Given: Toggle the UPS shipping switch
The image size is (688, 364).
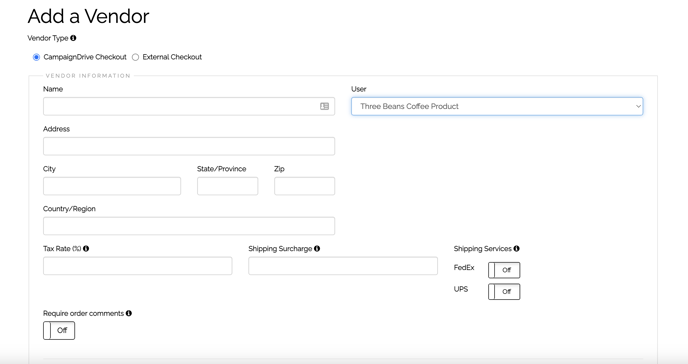Looking at the screenshot, I should pyautogui.click(x=504, y=292).
